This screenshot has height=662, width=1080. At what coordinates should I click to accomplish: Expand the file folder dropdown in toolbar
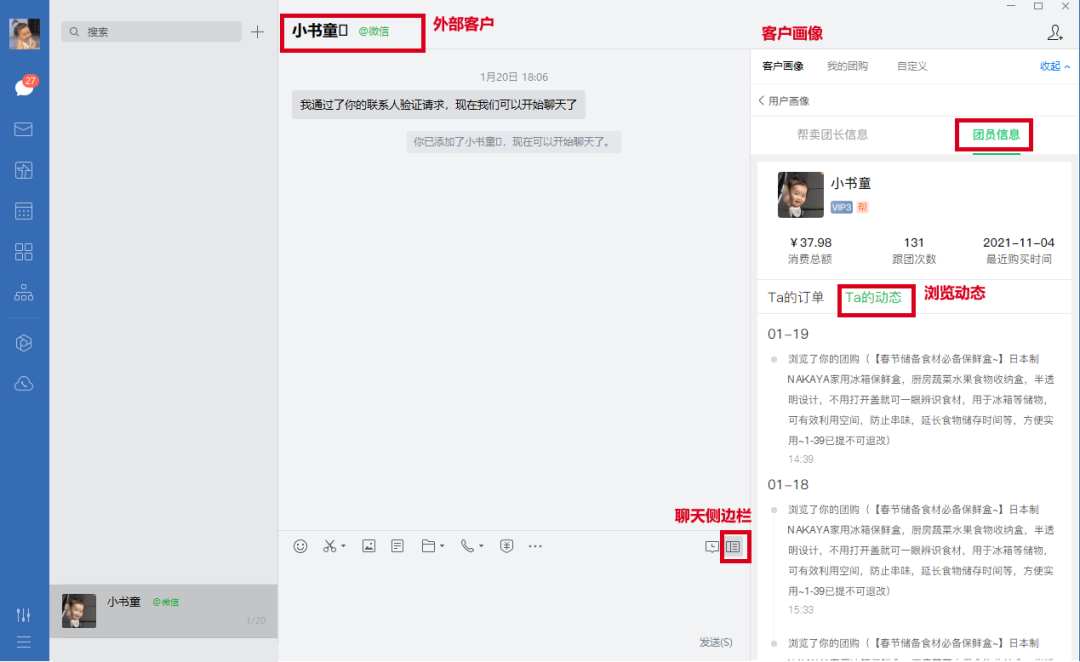point(442,547)
